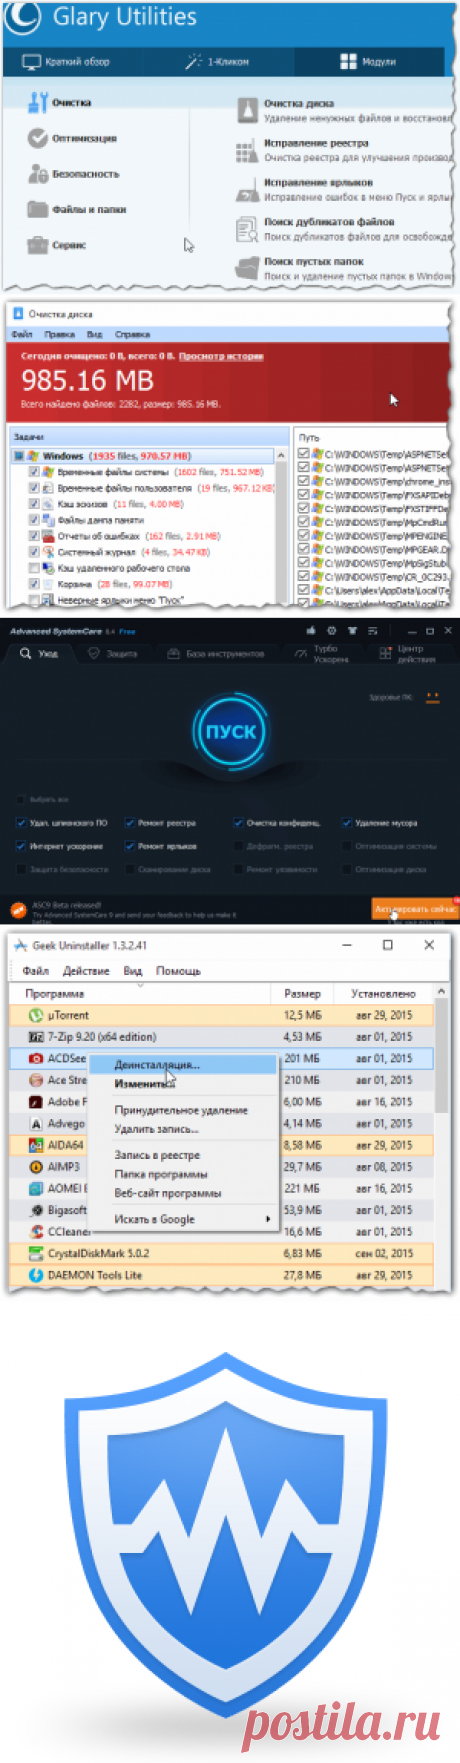Open the Правка menu in Очистка диска
This screenshot has height=1763, width=460.
click(x=60, y=334)
